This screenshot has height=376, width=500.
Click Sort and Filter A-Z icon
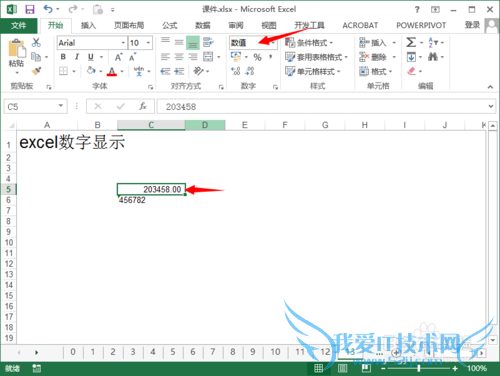pos(433,42)
